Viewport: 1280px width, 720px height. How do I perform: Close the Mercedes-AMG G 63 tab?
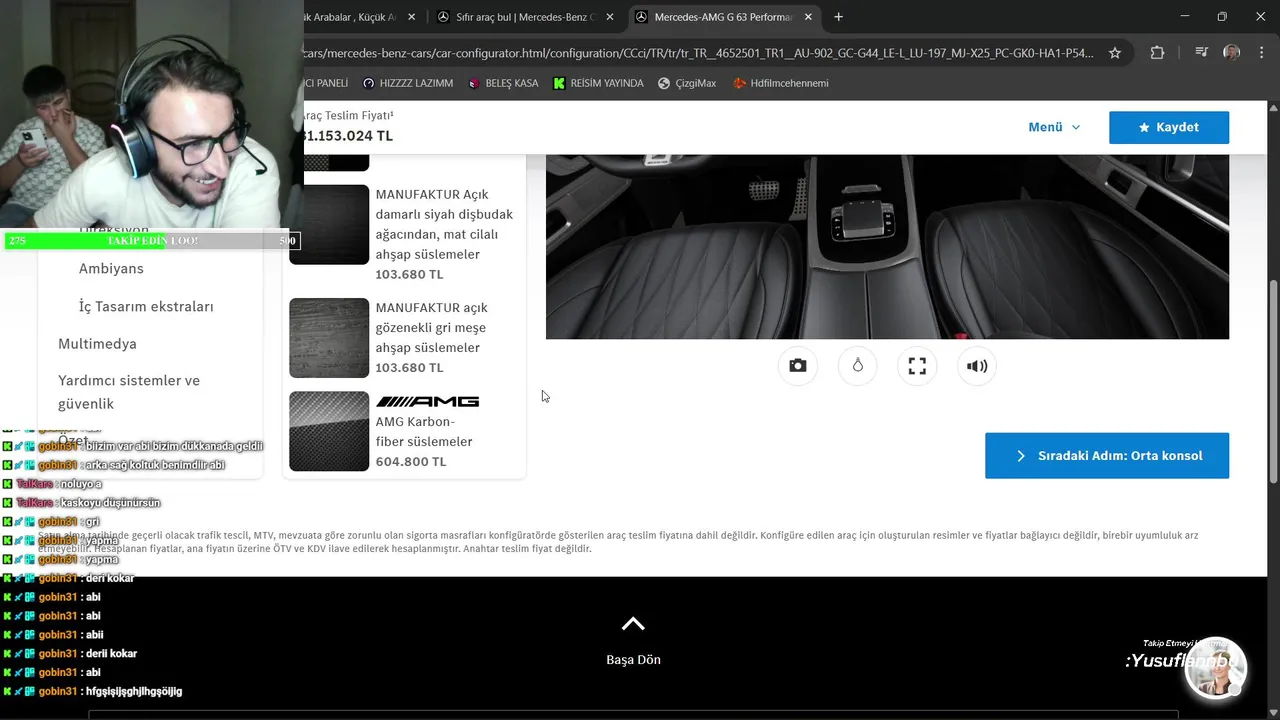[808, 17]
